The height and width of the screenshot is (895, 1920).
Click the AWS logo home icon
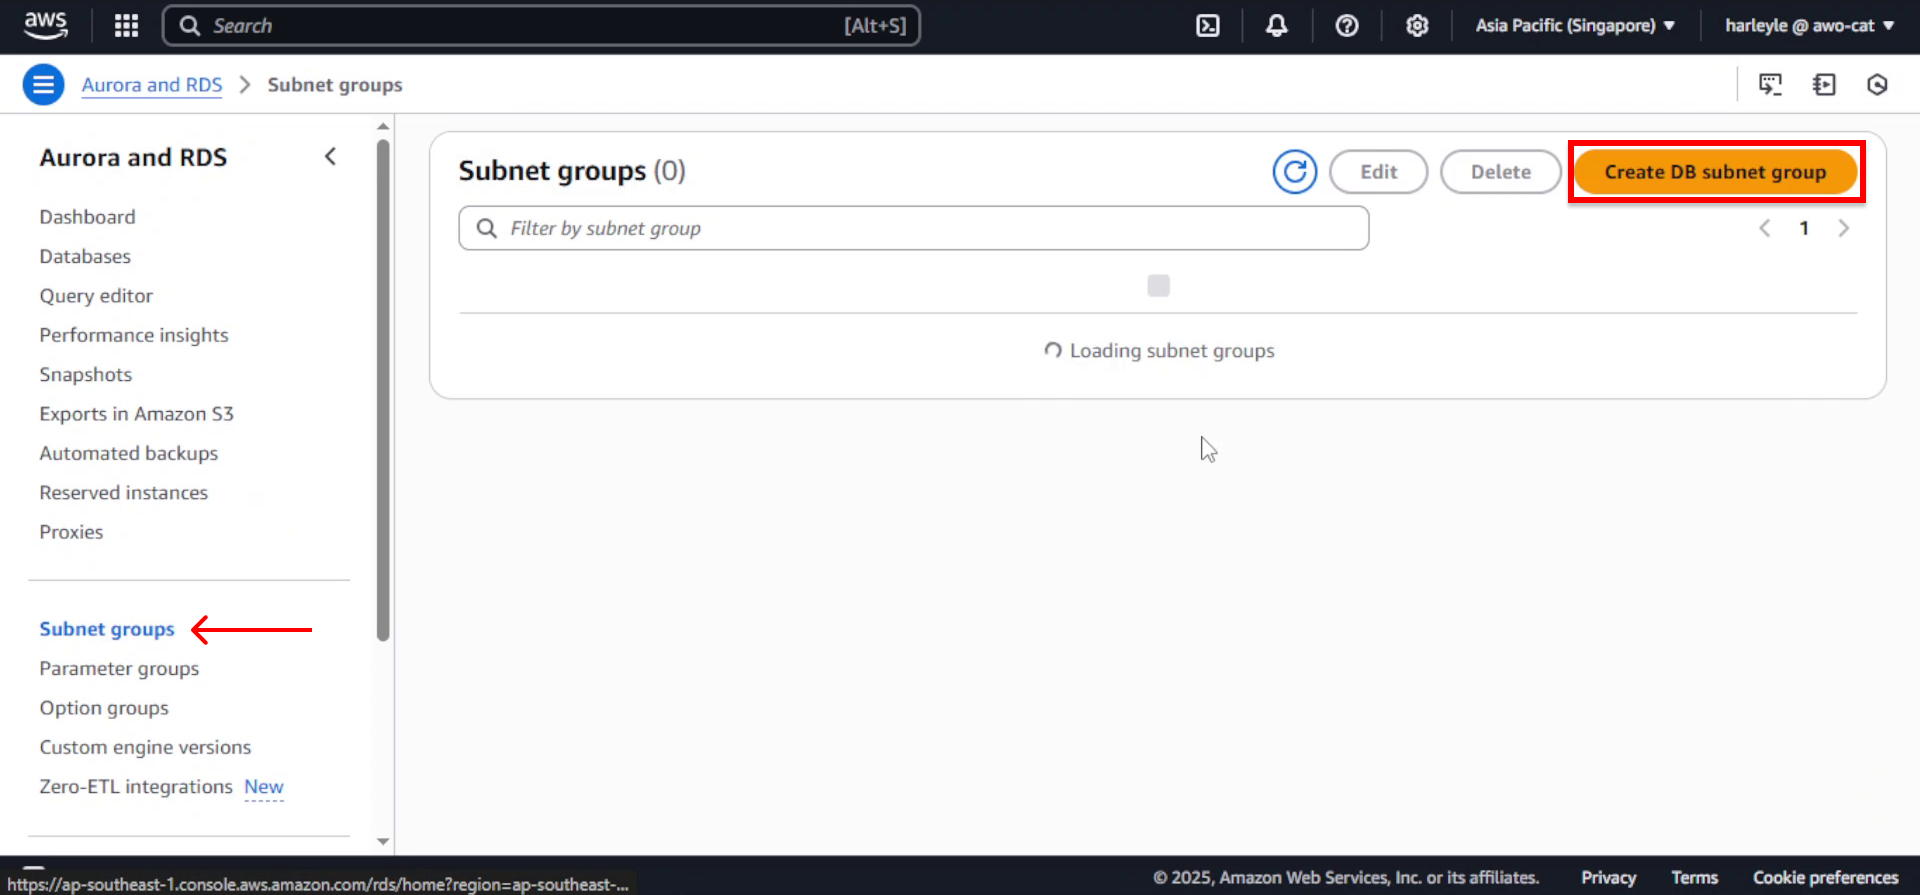click(45, 25)
